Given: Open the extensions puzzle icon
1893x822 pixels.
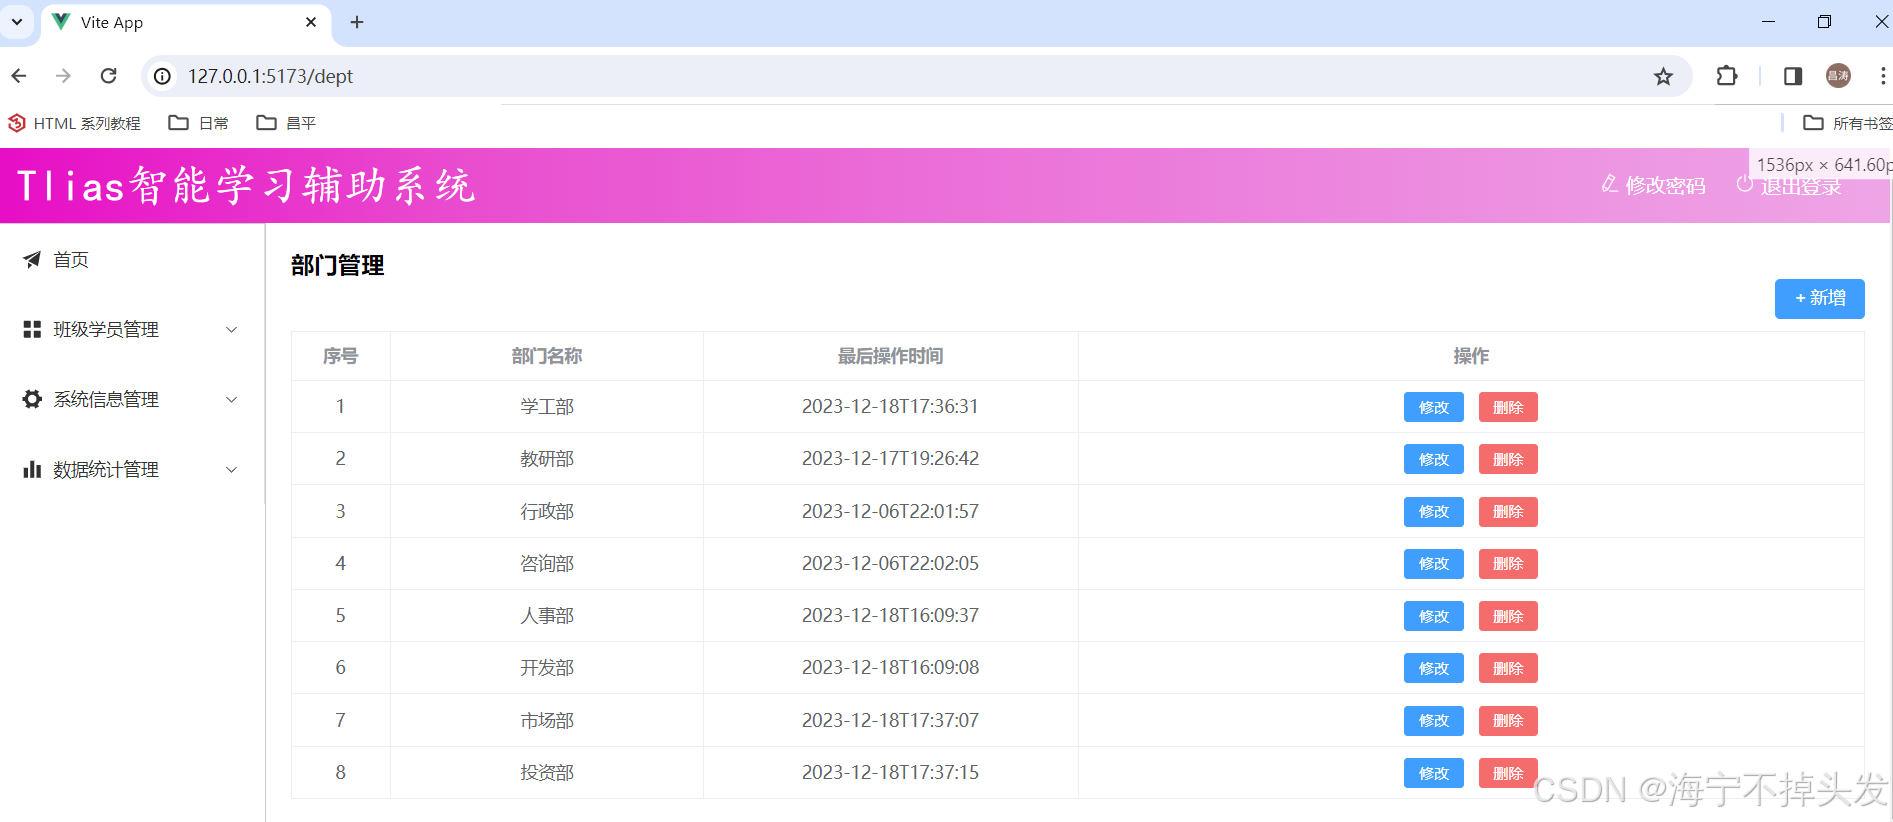Looking at the screenshot, I should (1727, 76).
